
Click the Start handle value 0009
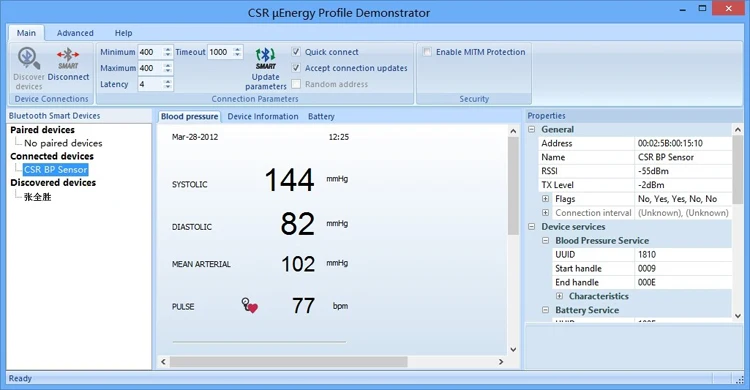[x=647, y=268]
